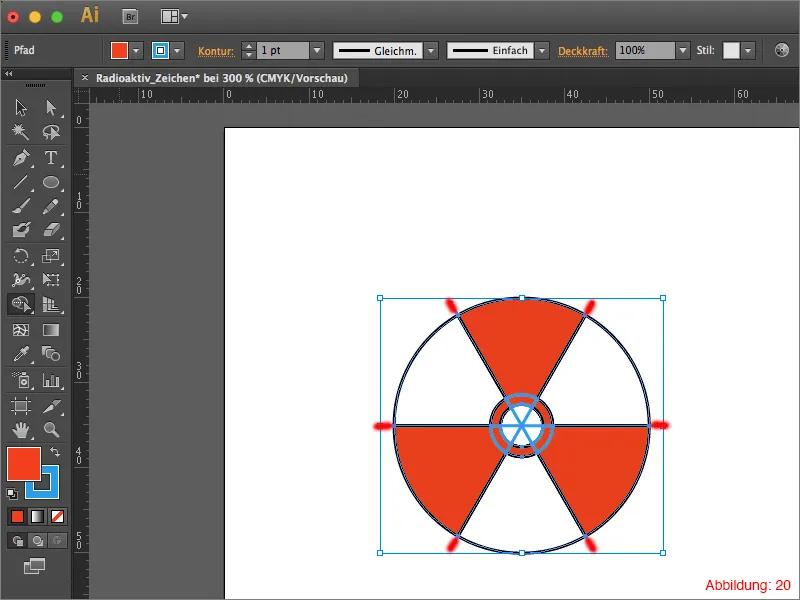Viewport: 800px width, 600px height.
Task: Open the recolor artwork wheel icon
Action: [781, 50]
